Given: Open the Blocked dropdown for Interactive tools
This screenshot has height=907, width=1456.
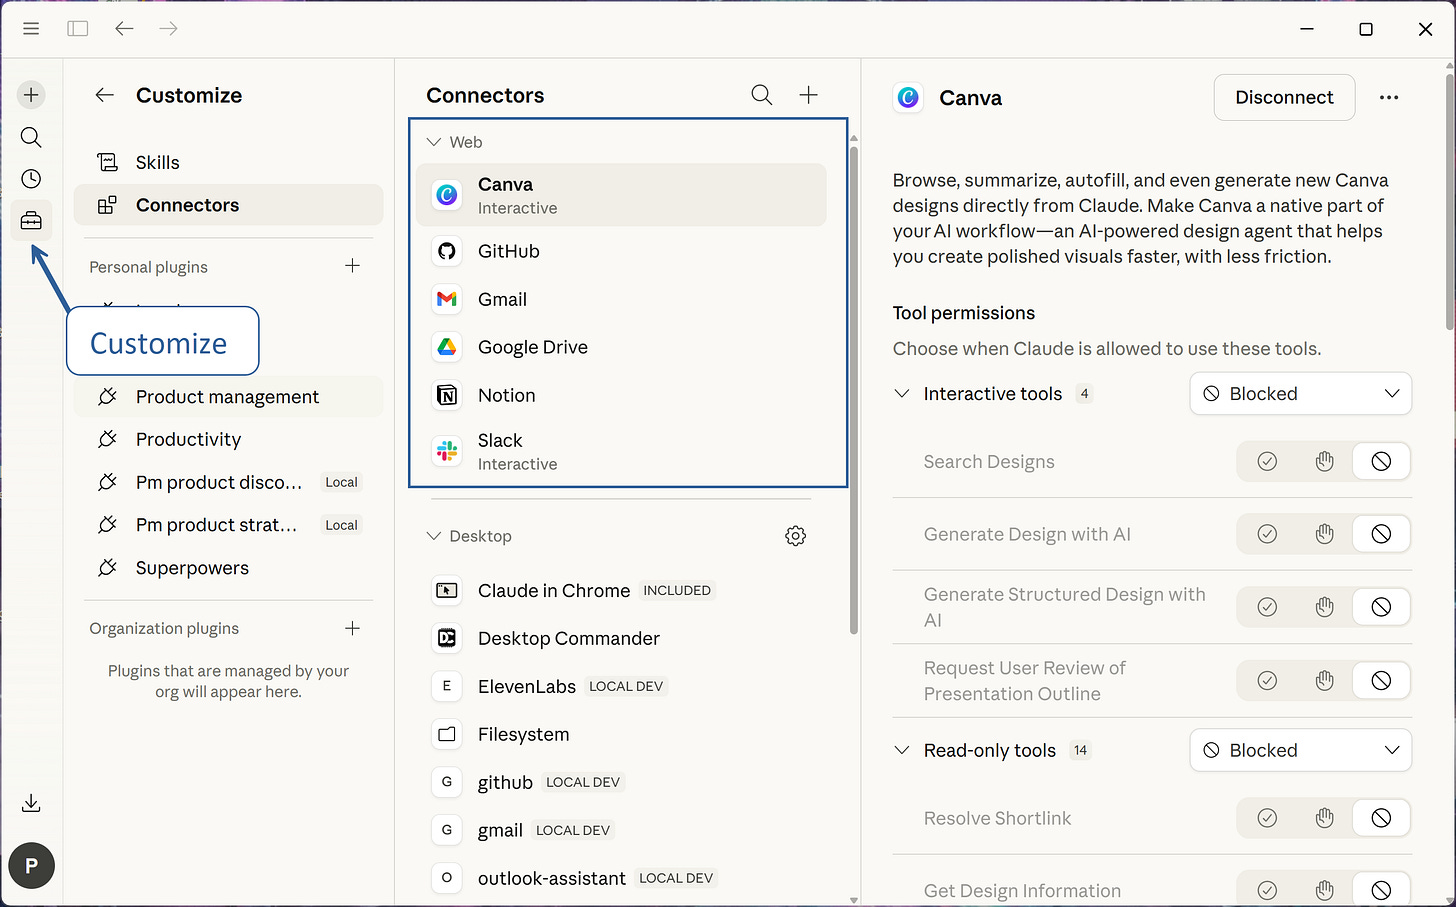Looking at the screenshot, I should 1300,393.
